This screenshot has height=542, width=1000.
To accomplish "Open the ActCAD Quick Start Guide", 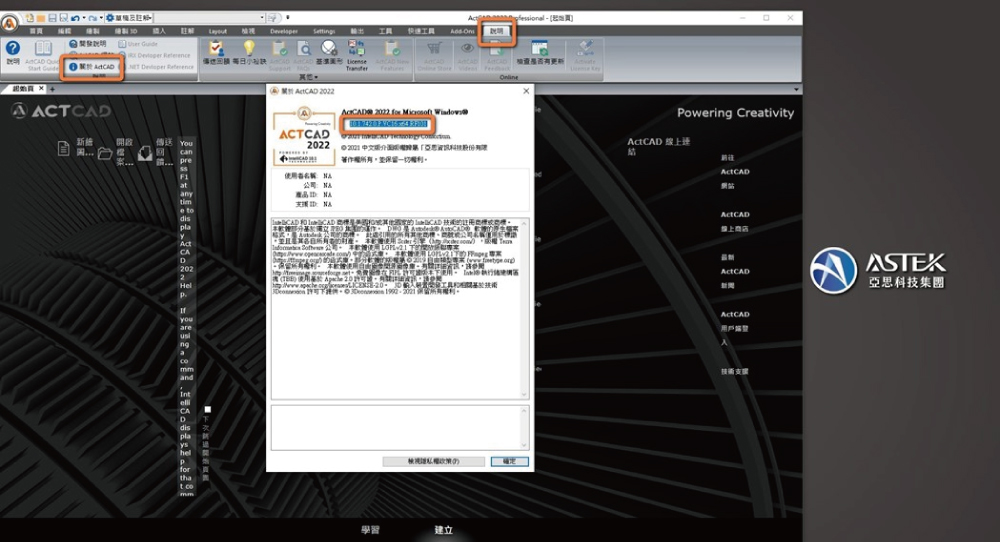I will pyautogui.click(x=43, y=55).
